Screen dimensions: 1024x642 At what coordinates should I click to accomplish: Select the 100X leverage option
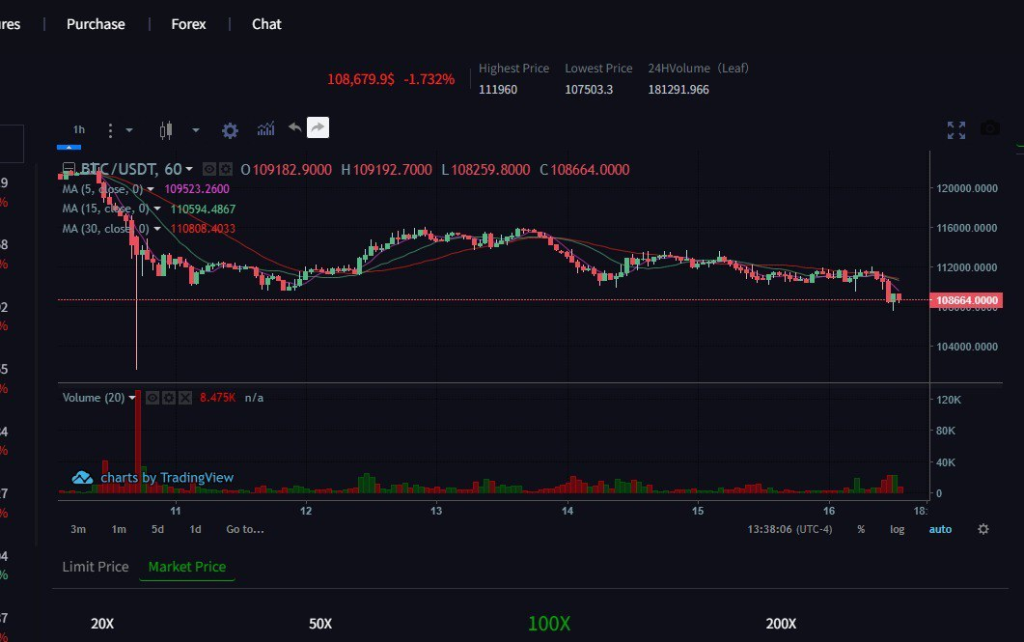[x=549, y=623]
